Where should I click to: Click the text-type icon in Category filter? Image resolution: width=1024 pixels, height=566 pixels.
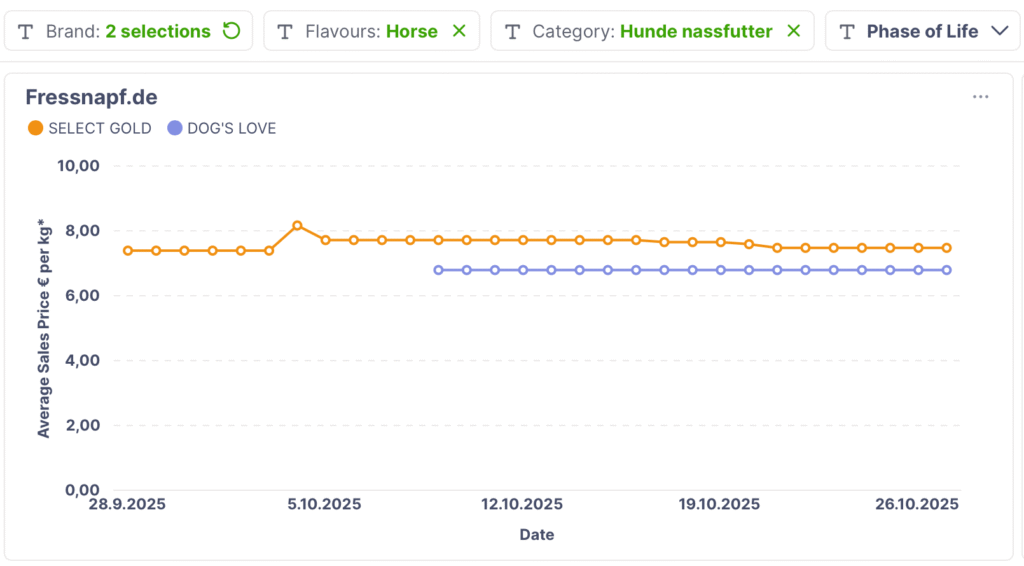[x=512, y=32]
